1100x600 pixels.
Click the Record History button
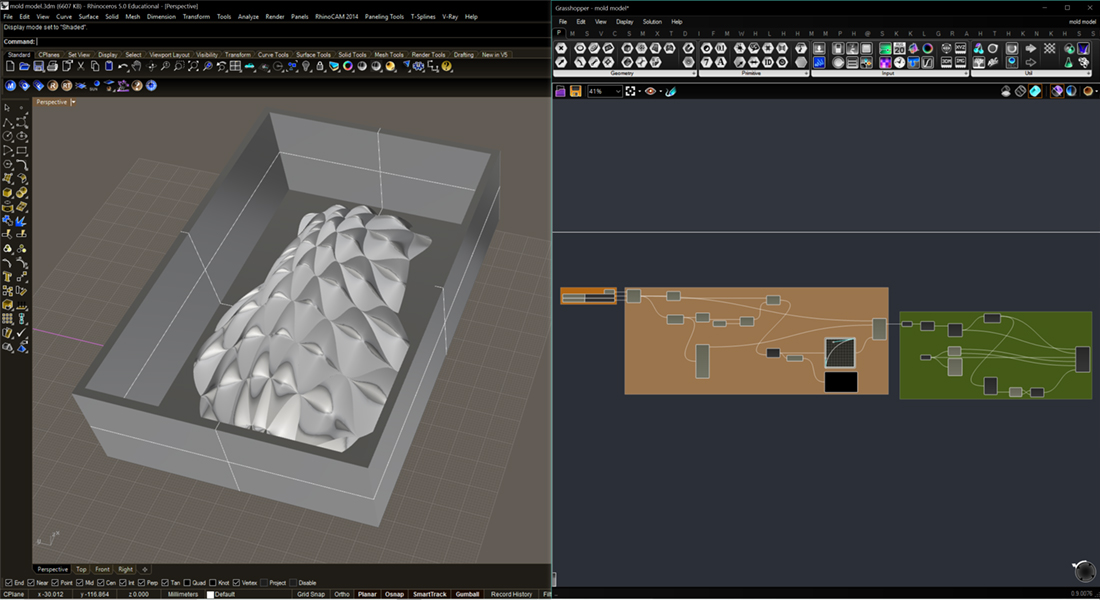pyautogui.click(x=511, y=594)
